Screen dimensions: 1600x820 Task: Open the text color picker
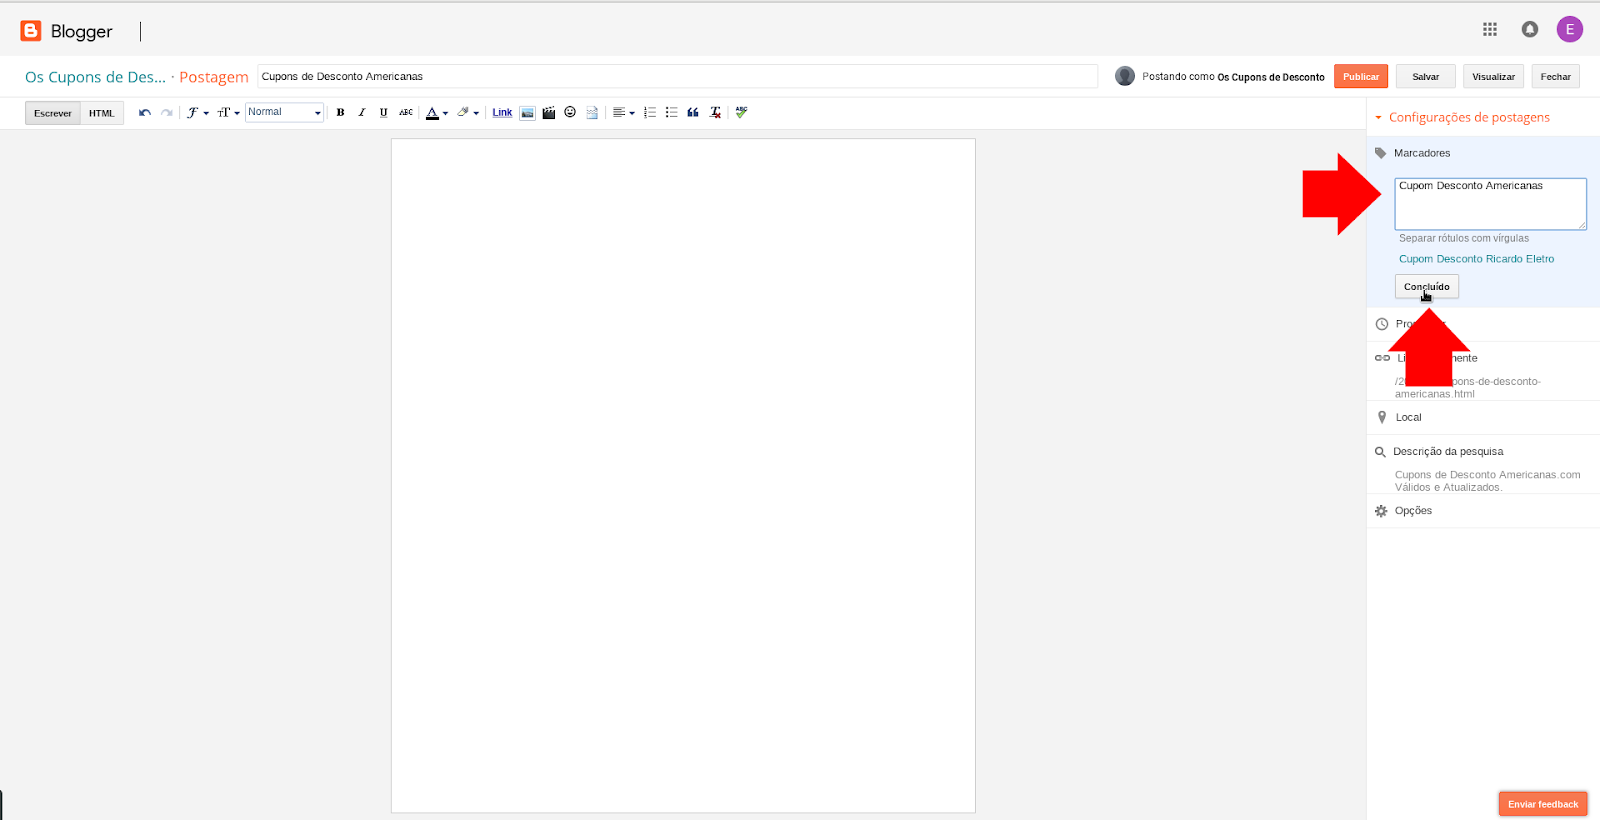437,113
